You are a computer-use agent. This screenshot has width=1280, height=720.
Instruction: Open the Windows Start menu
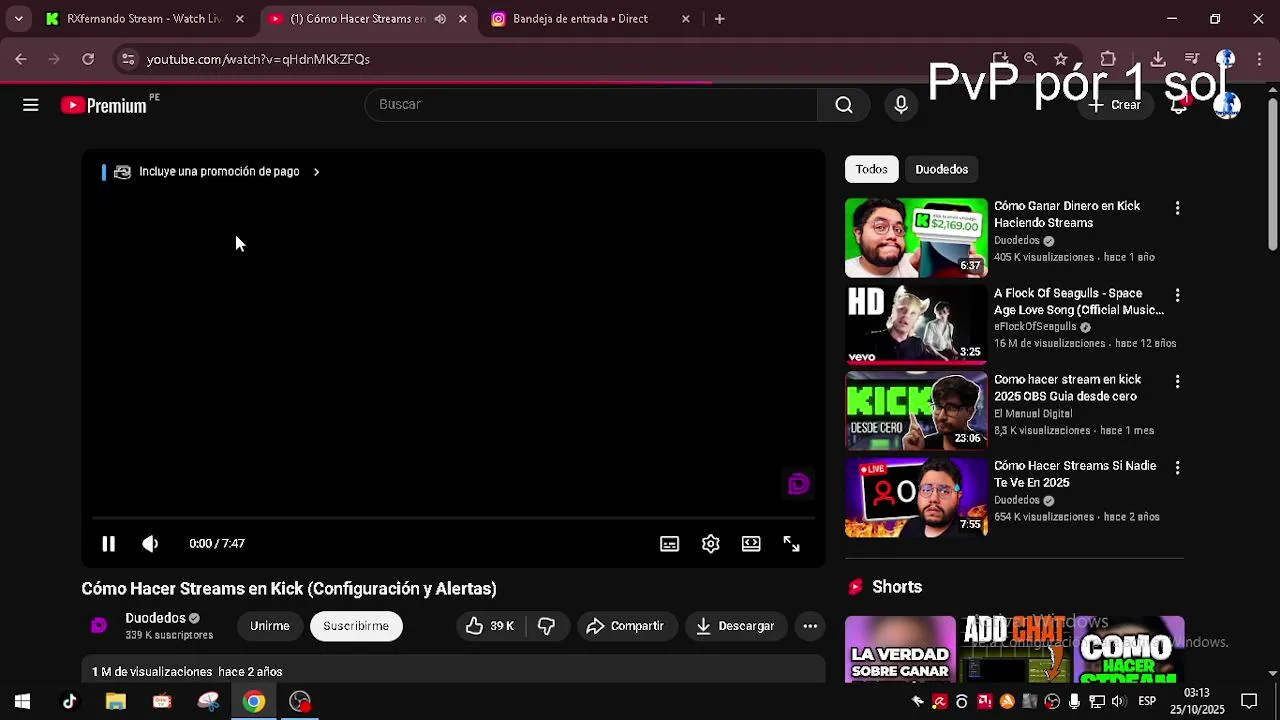[22, 702]
